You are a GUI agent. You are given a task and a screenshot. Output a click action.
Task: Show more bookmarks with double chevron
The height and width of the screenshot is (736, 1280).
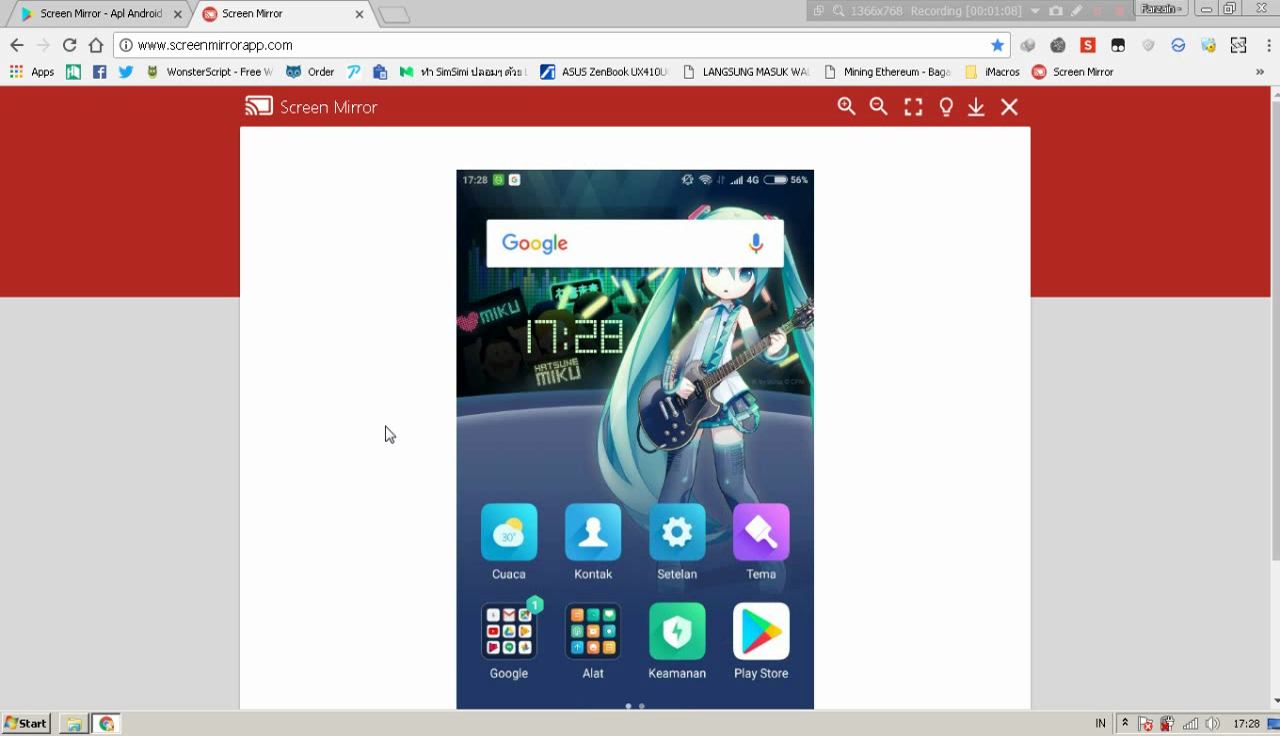1260,72
